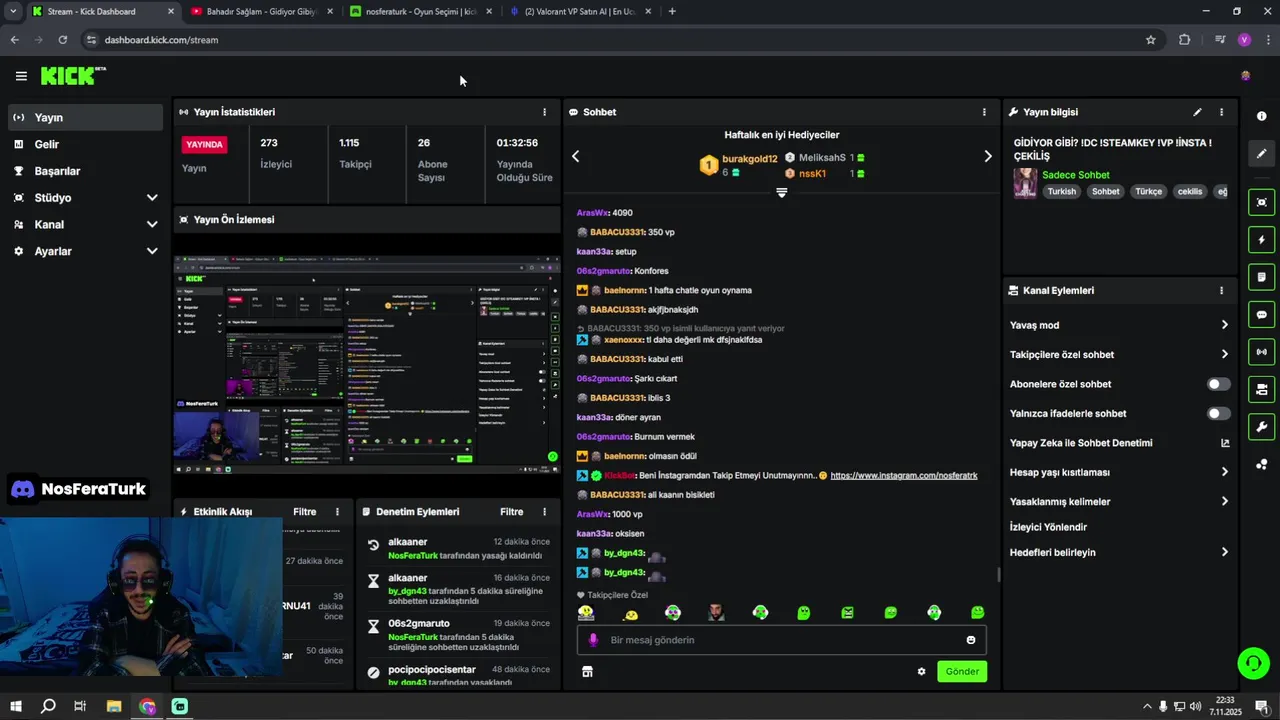The height and width of the screenshot is (720, 1280).
Task: Open Yavaş mod options arrow
Action: [1224, 325]
